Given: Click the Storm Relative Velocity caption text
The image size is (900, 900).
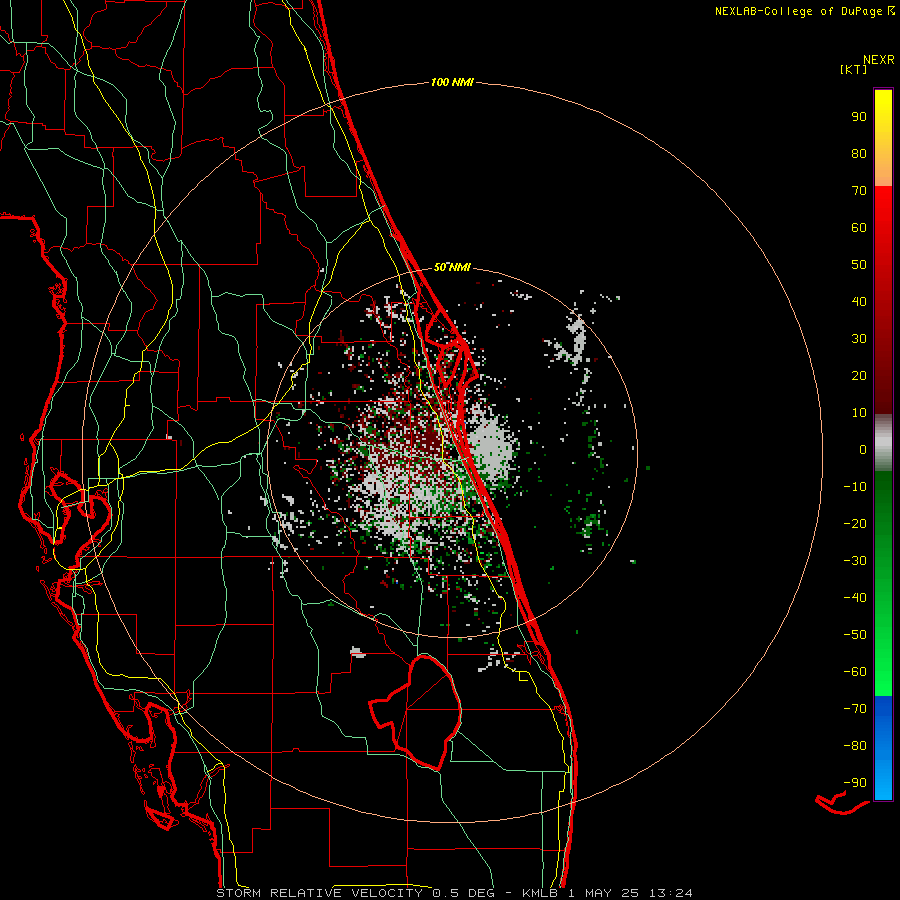Looking at the screenshot, I should click(454, 893).
